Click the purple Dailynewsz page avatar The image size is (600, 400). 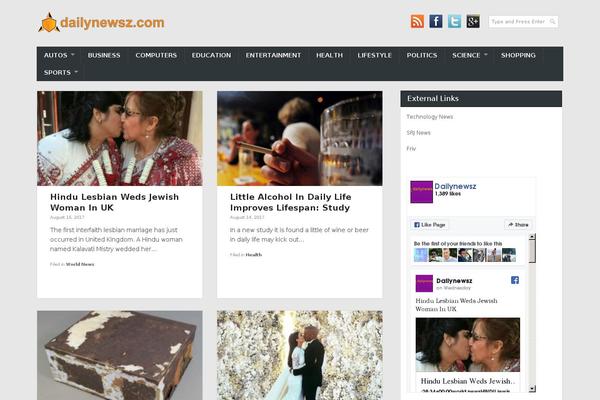pos(422,192)
